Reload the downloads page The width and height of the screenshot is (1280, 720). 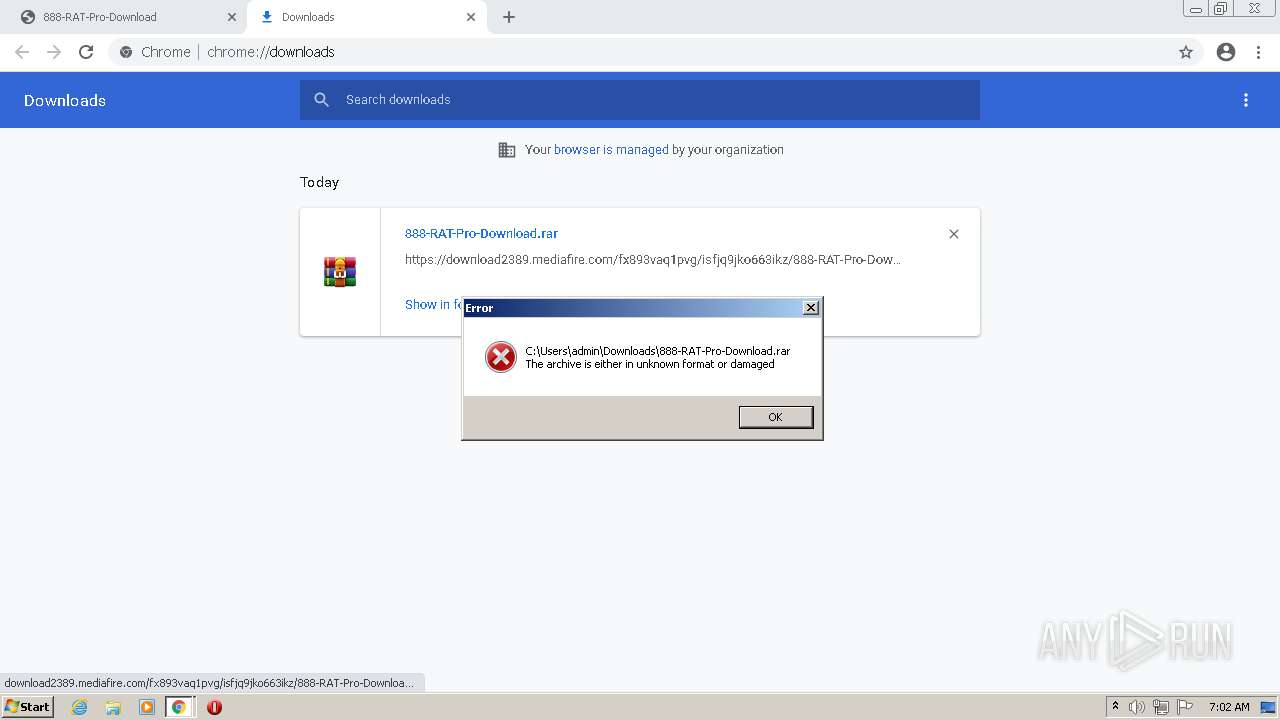pos(86,52)
